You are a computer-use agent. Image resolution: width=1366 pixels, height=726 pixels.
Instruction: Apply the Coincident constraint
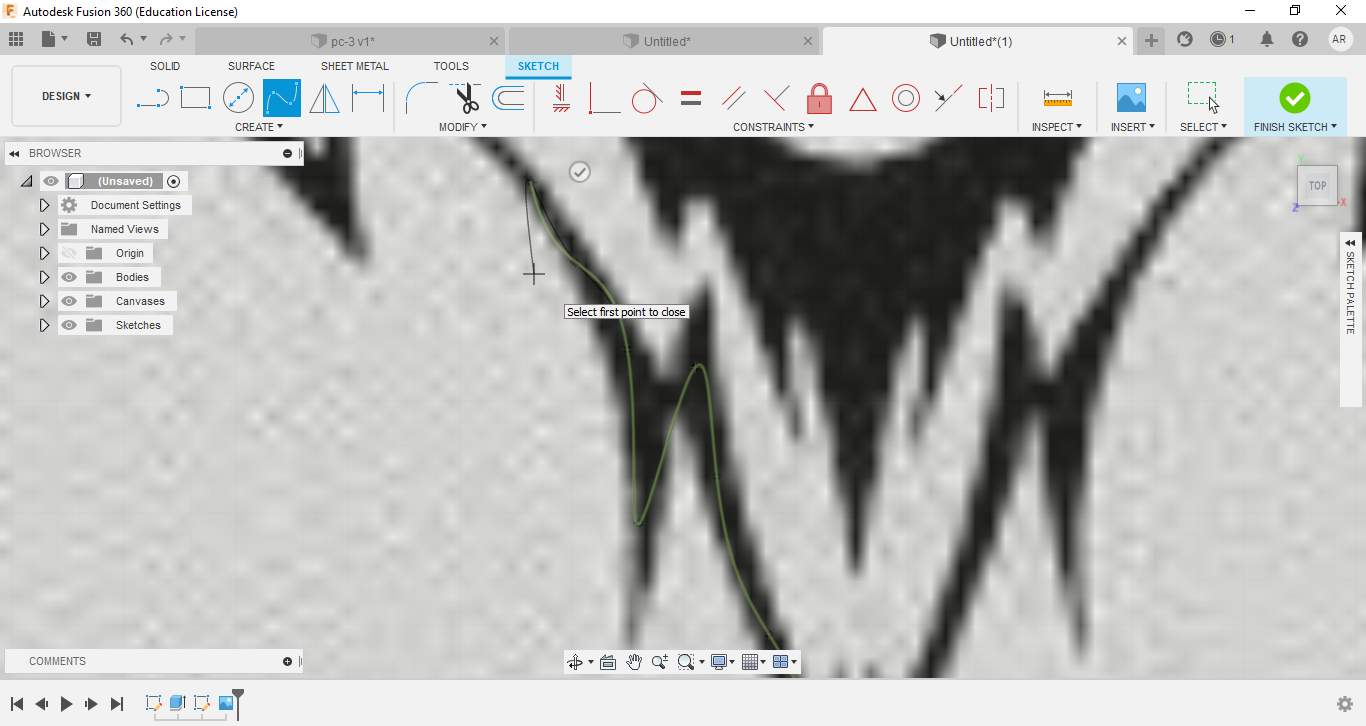[604, 98]
